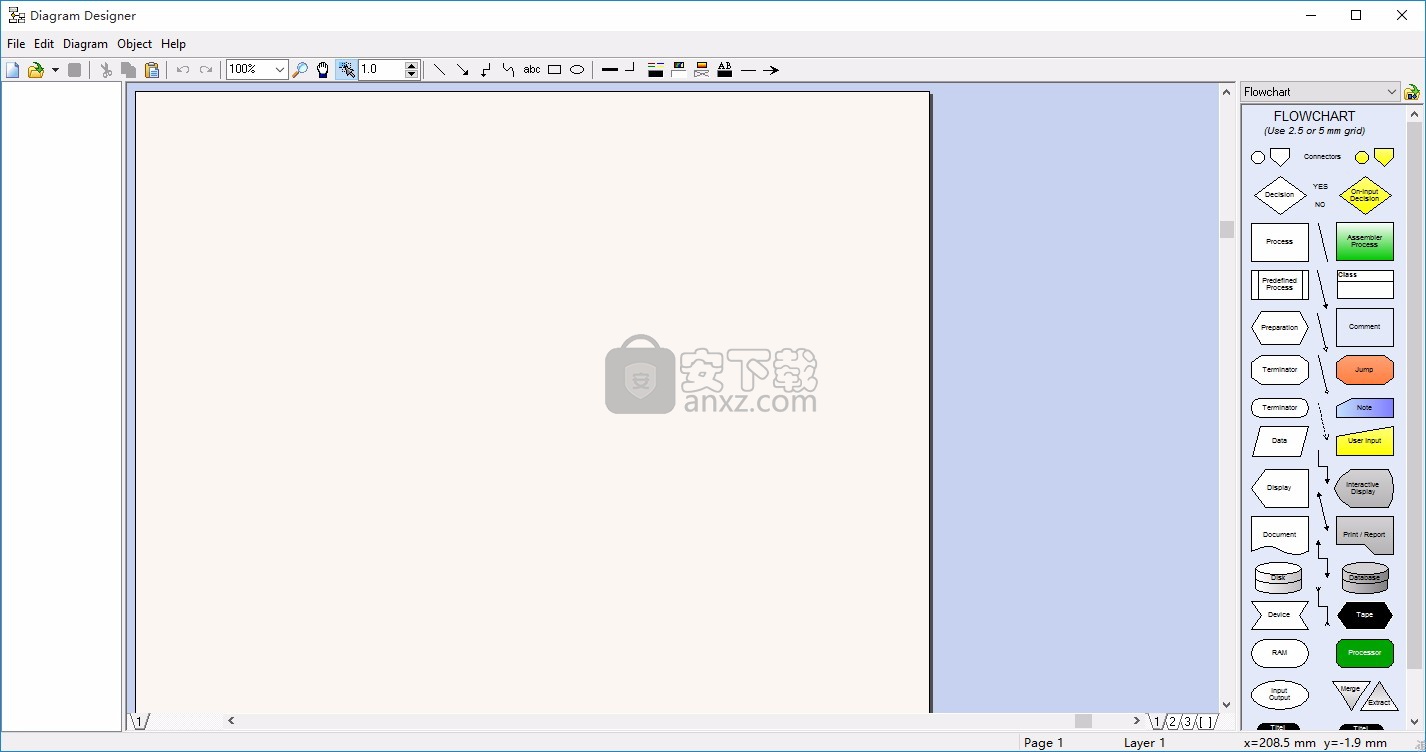Pick the Decision diamond shape

(x=1280, y=195)
